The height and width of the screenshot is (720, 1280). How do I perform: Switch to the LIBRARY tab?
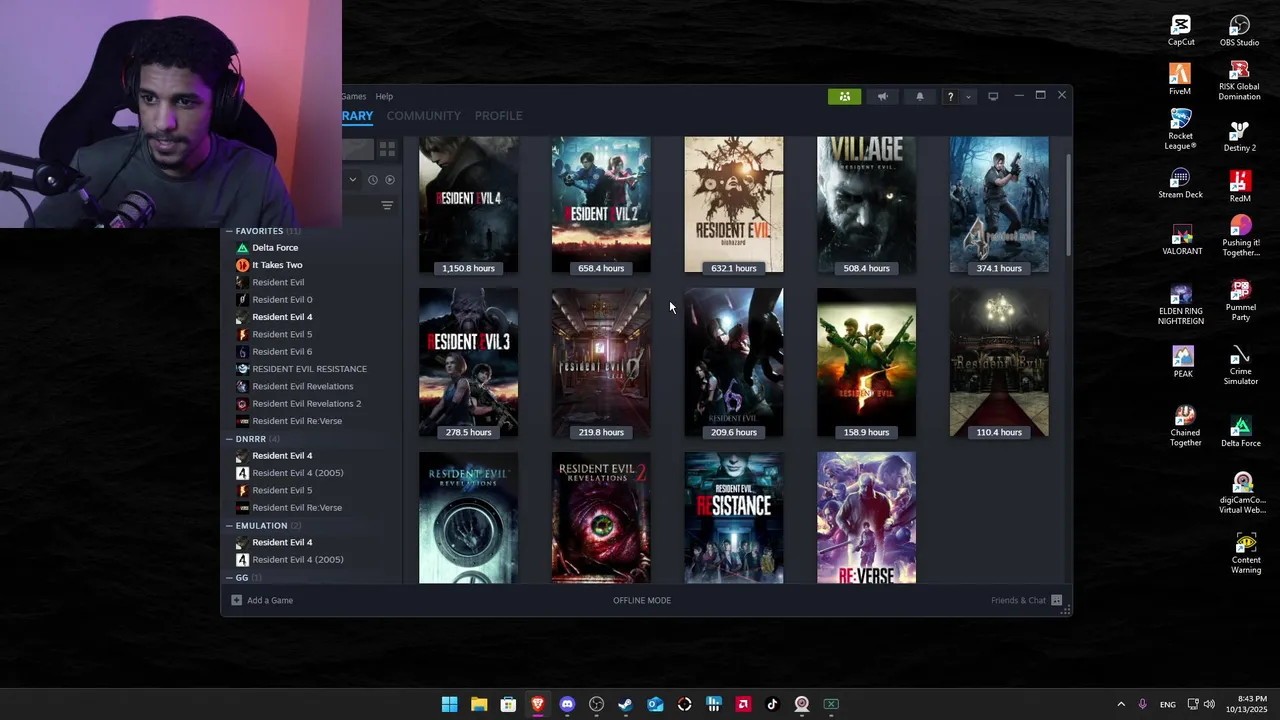(357, 116)
